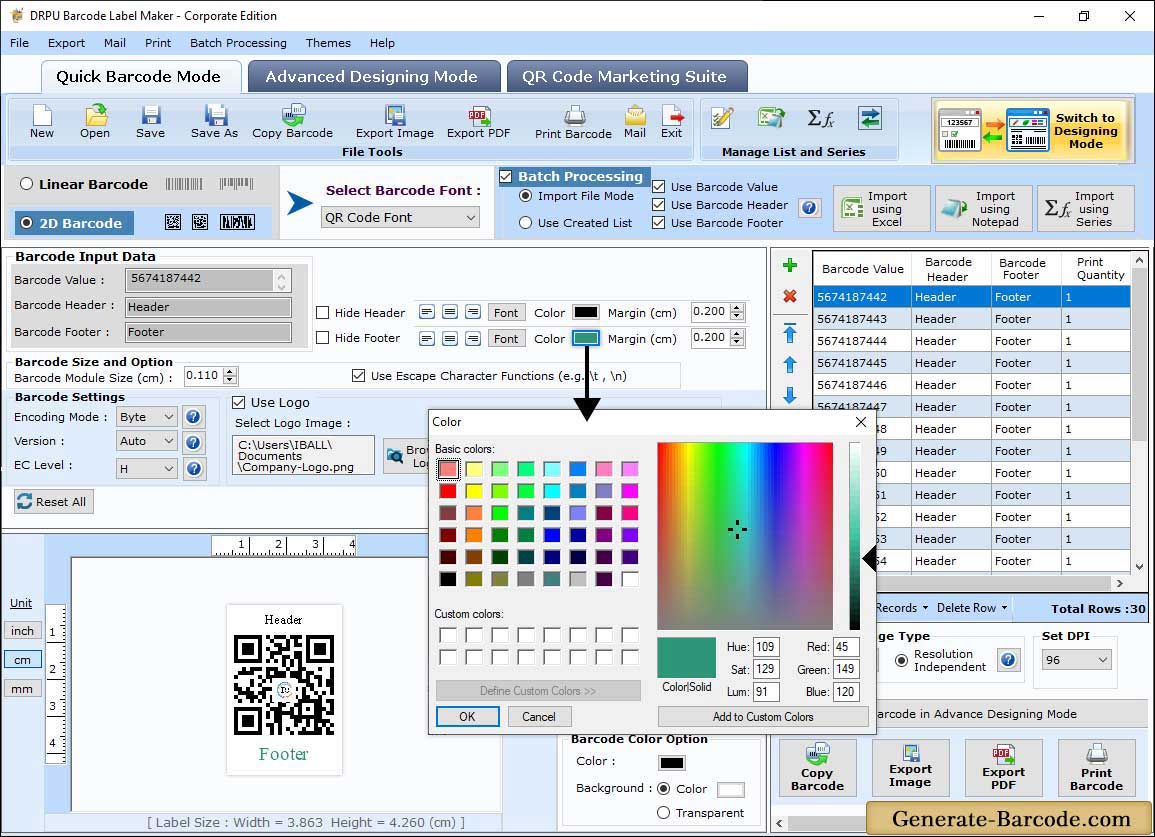1155x837 pixels.
Task: Click the Barcode Header input field
Action: click(208, 307)
